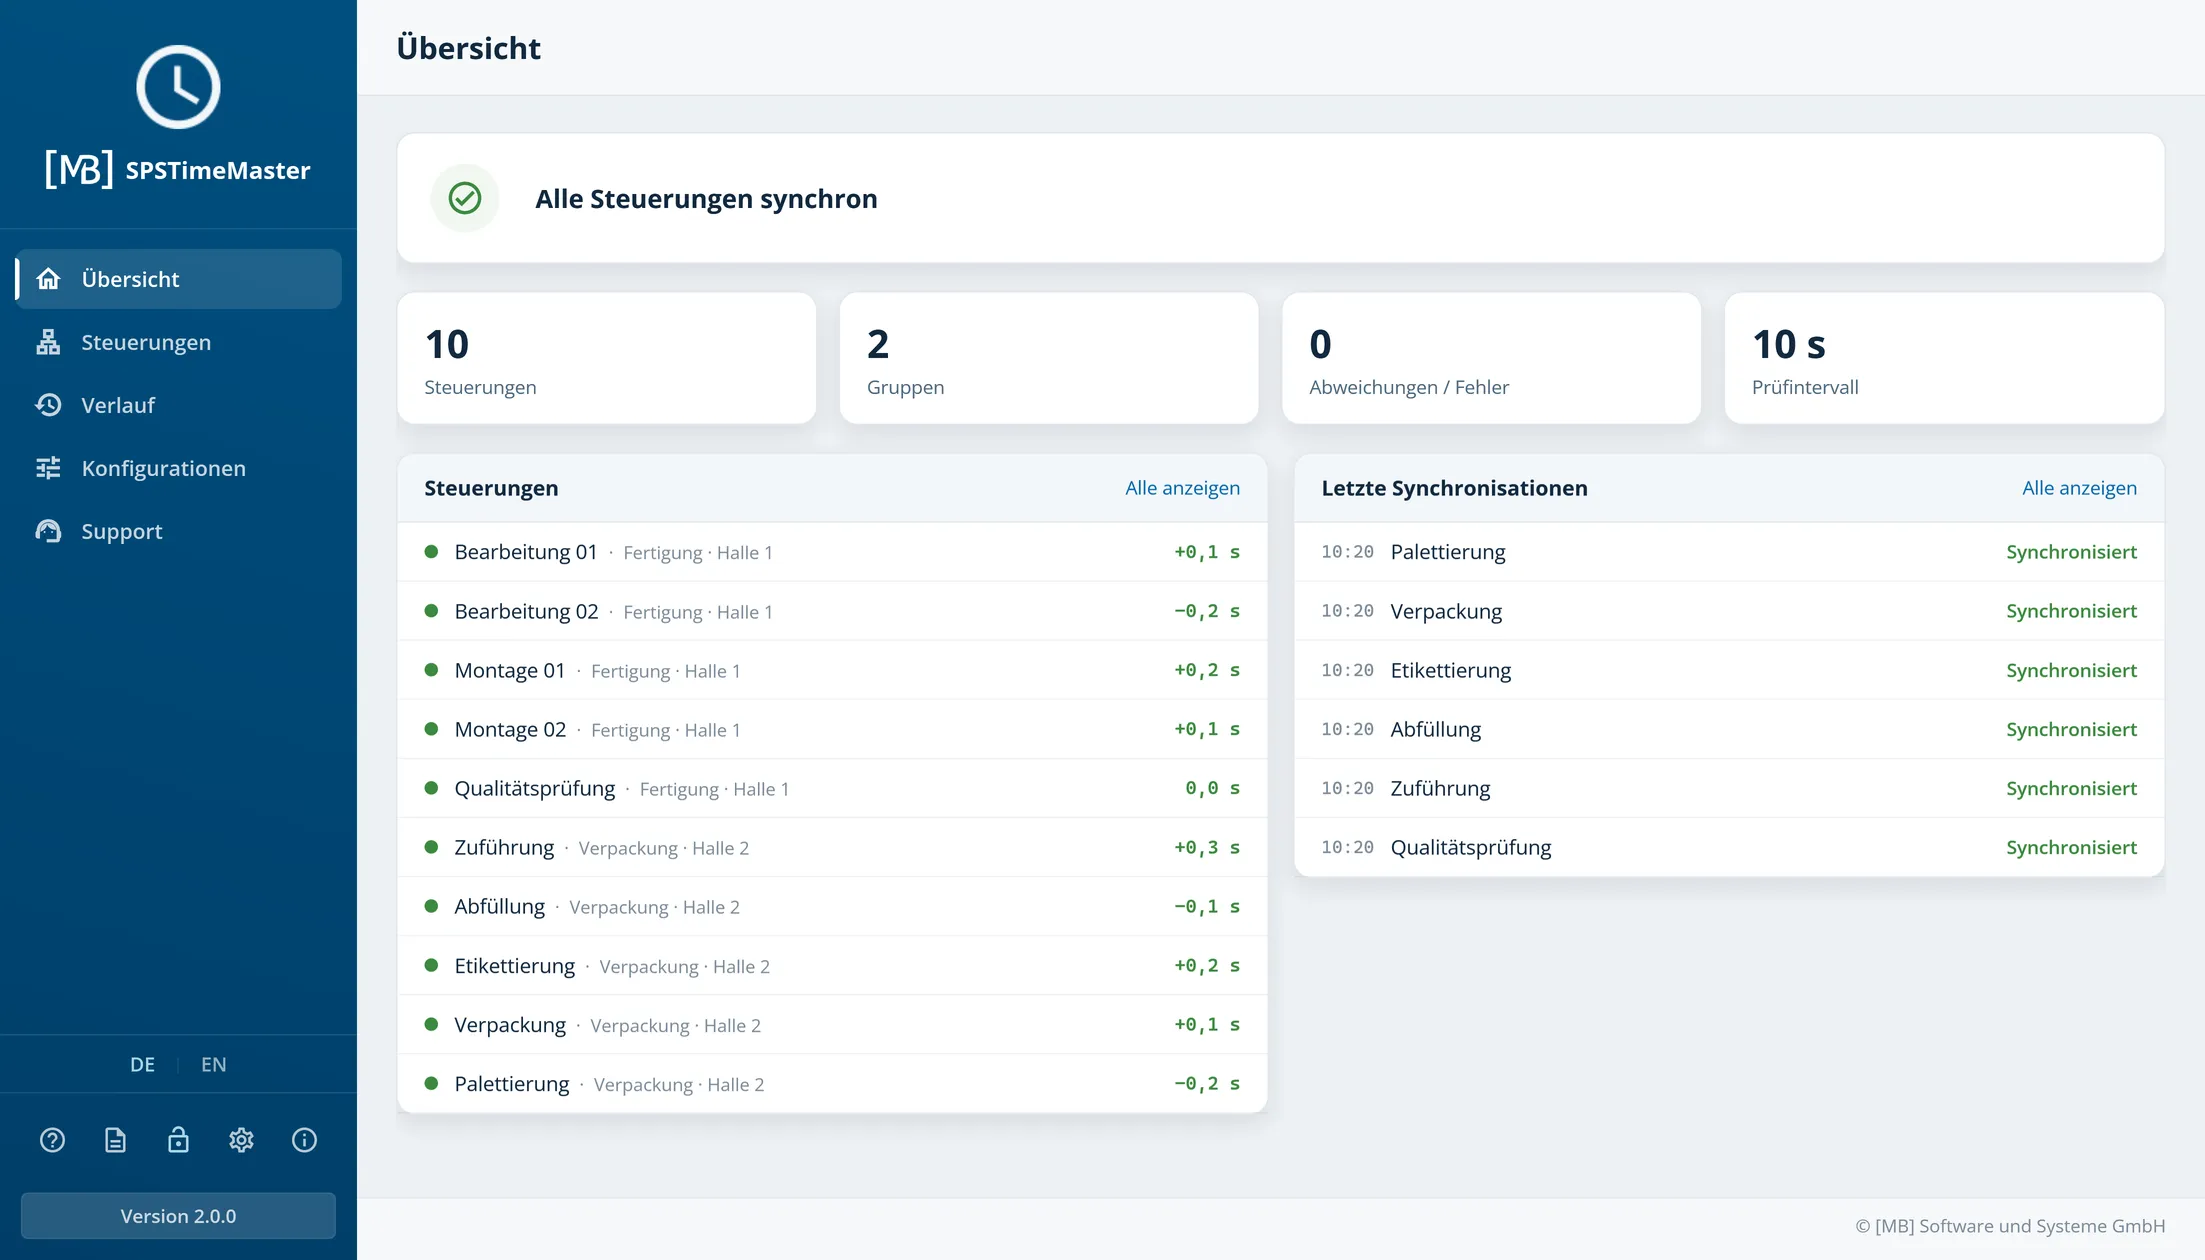Screen dimensions: 2205x1260
Task: Open Palettierung in Steuerungen list
Action: 832,1083
